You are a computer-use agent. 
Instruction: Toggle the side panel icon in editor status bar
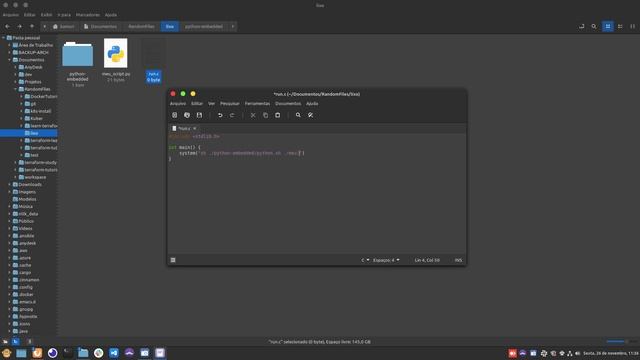click(173, 260)
